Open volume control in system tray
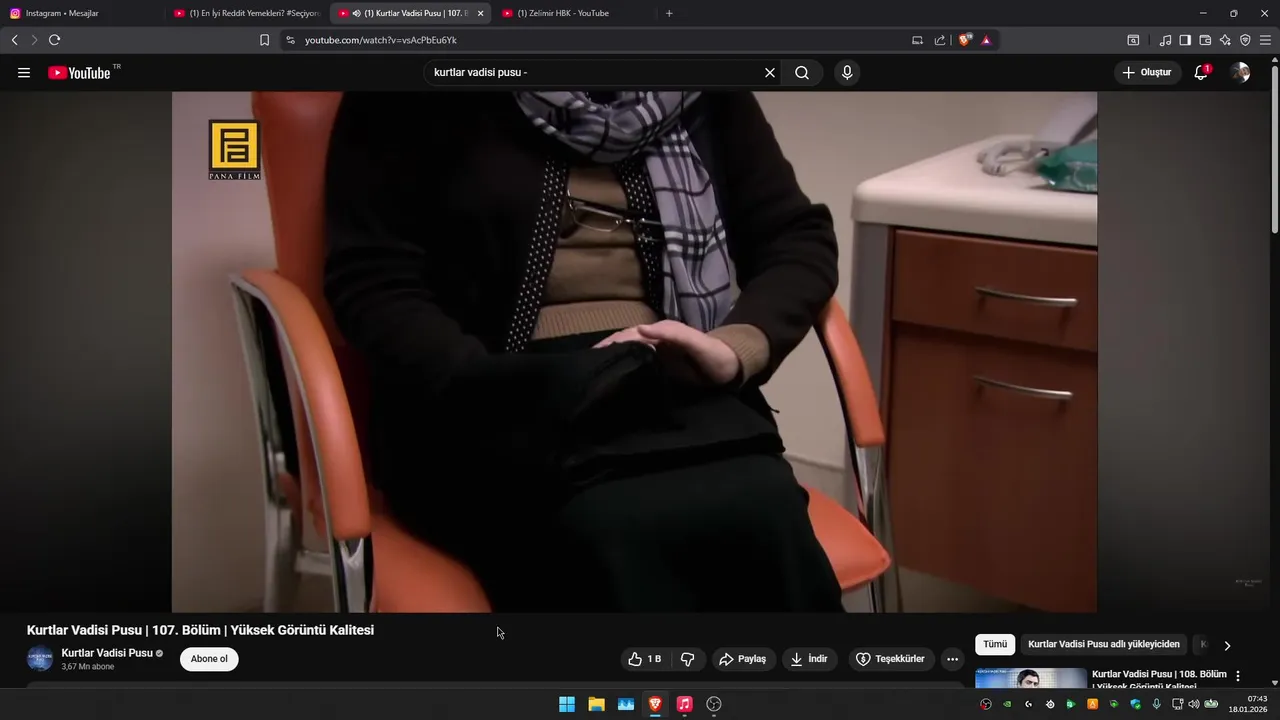 tap(1194, 704)
